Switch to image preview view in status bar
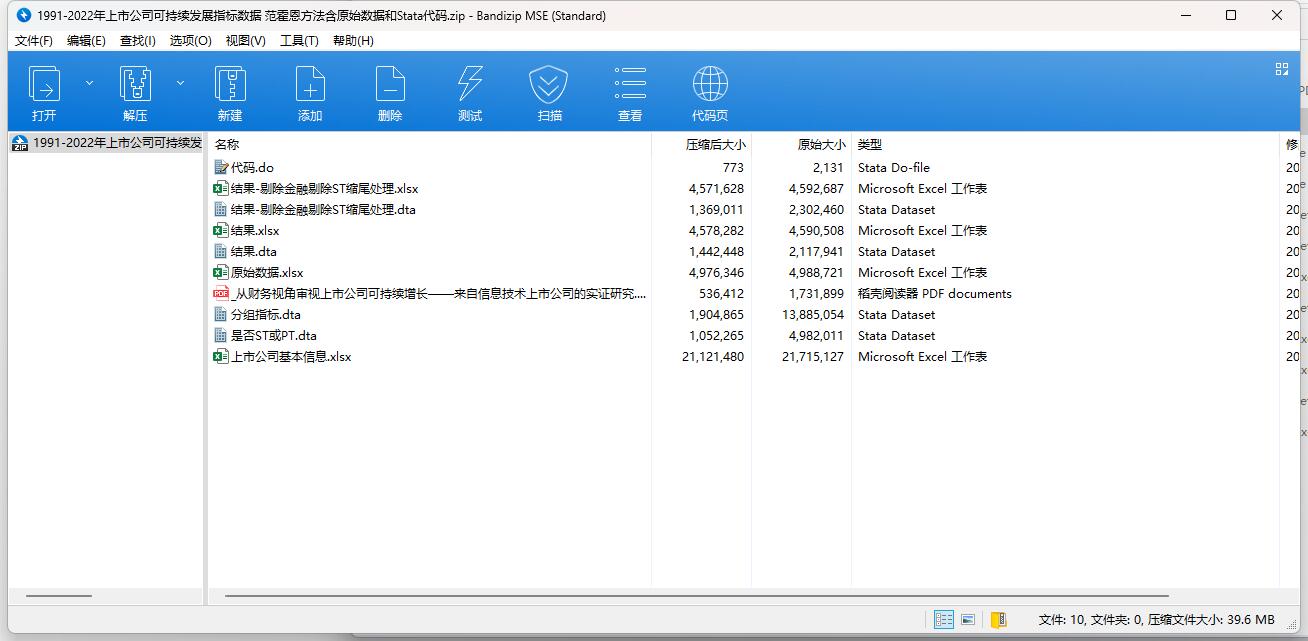The image size is (1308, 641). click(x=968, y=620)
